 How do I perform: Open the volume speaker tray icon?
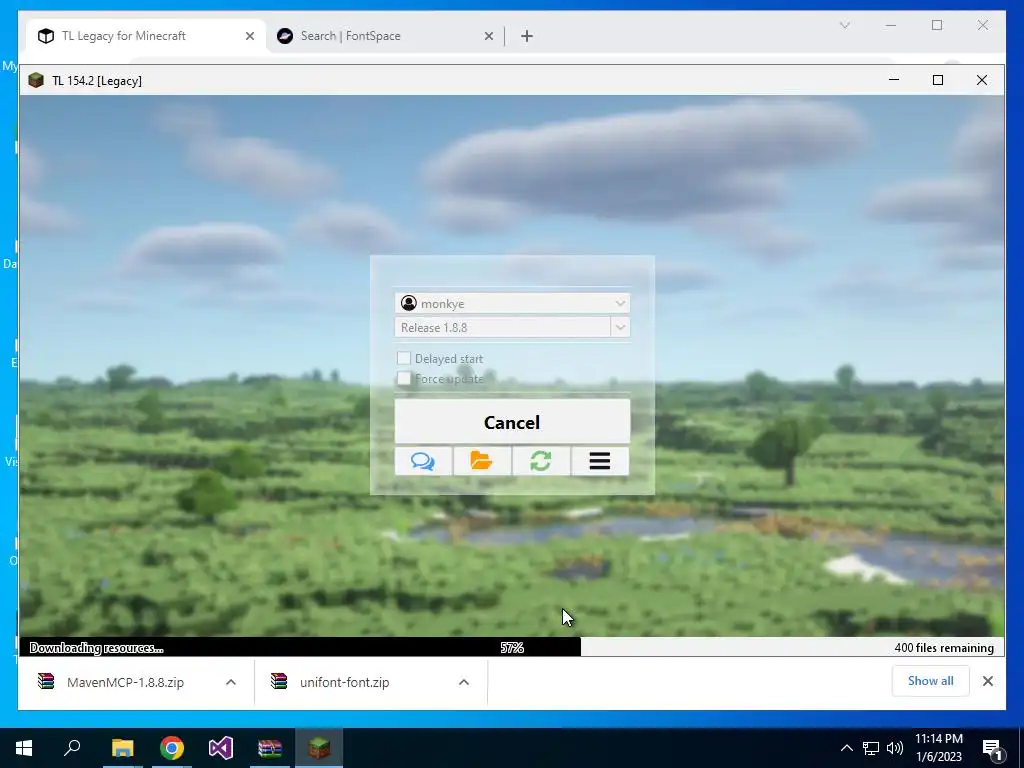[895, 748]
